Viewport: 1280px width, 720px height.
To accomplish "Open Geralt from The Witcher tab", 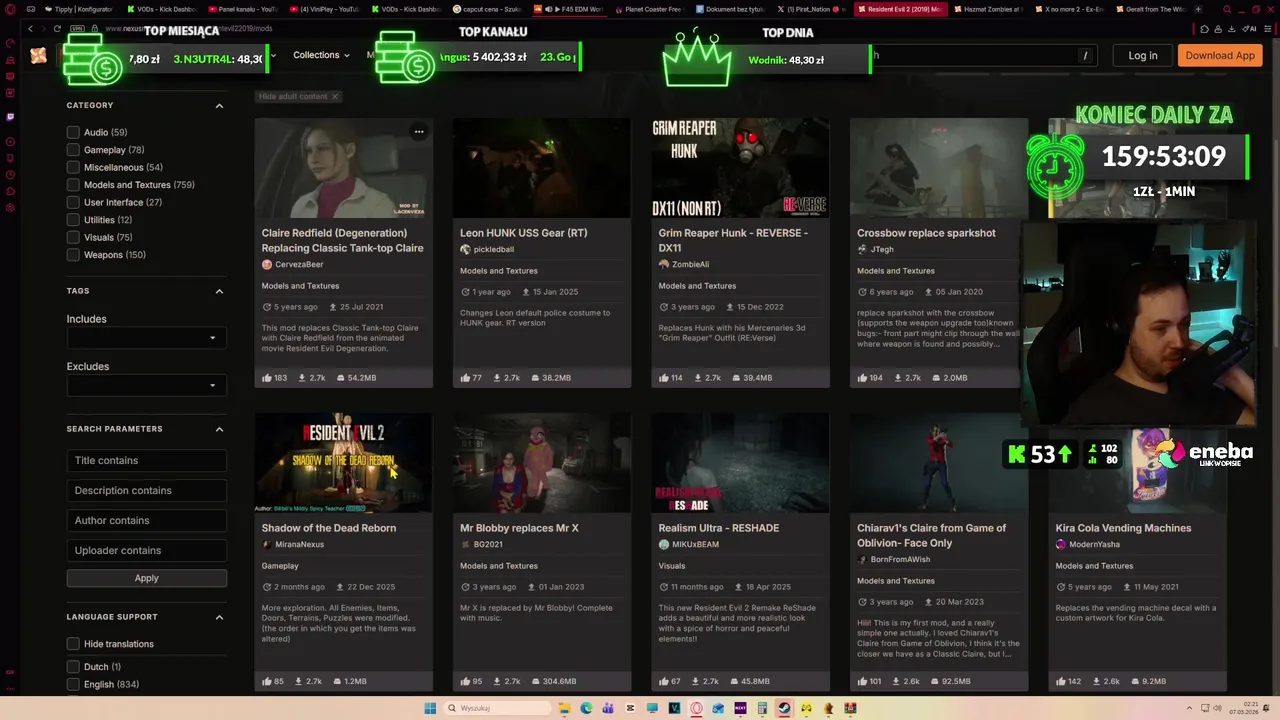I will coord(1153,9).
